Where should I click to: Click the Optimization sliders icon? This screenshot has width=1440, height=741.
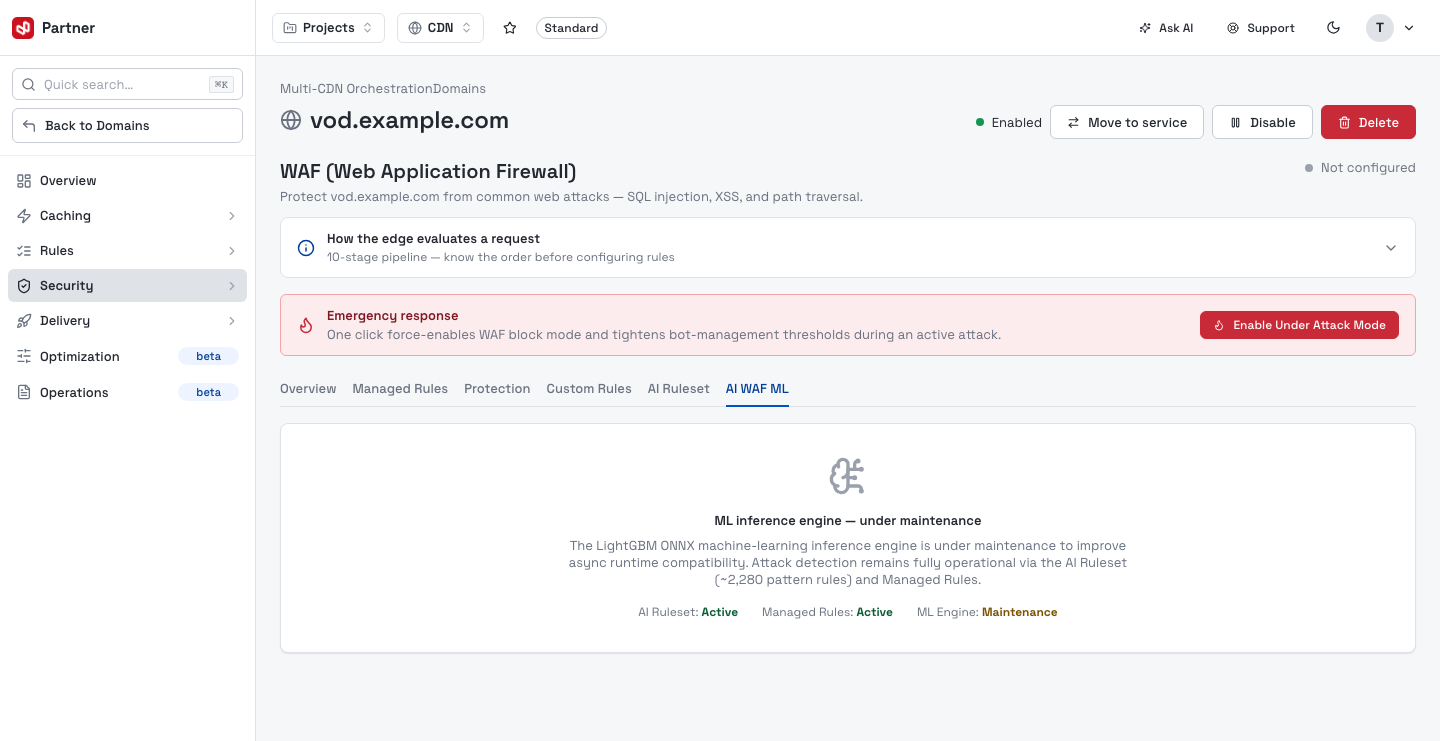coord(24,357)
